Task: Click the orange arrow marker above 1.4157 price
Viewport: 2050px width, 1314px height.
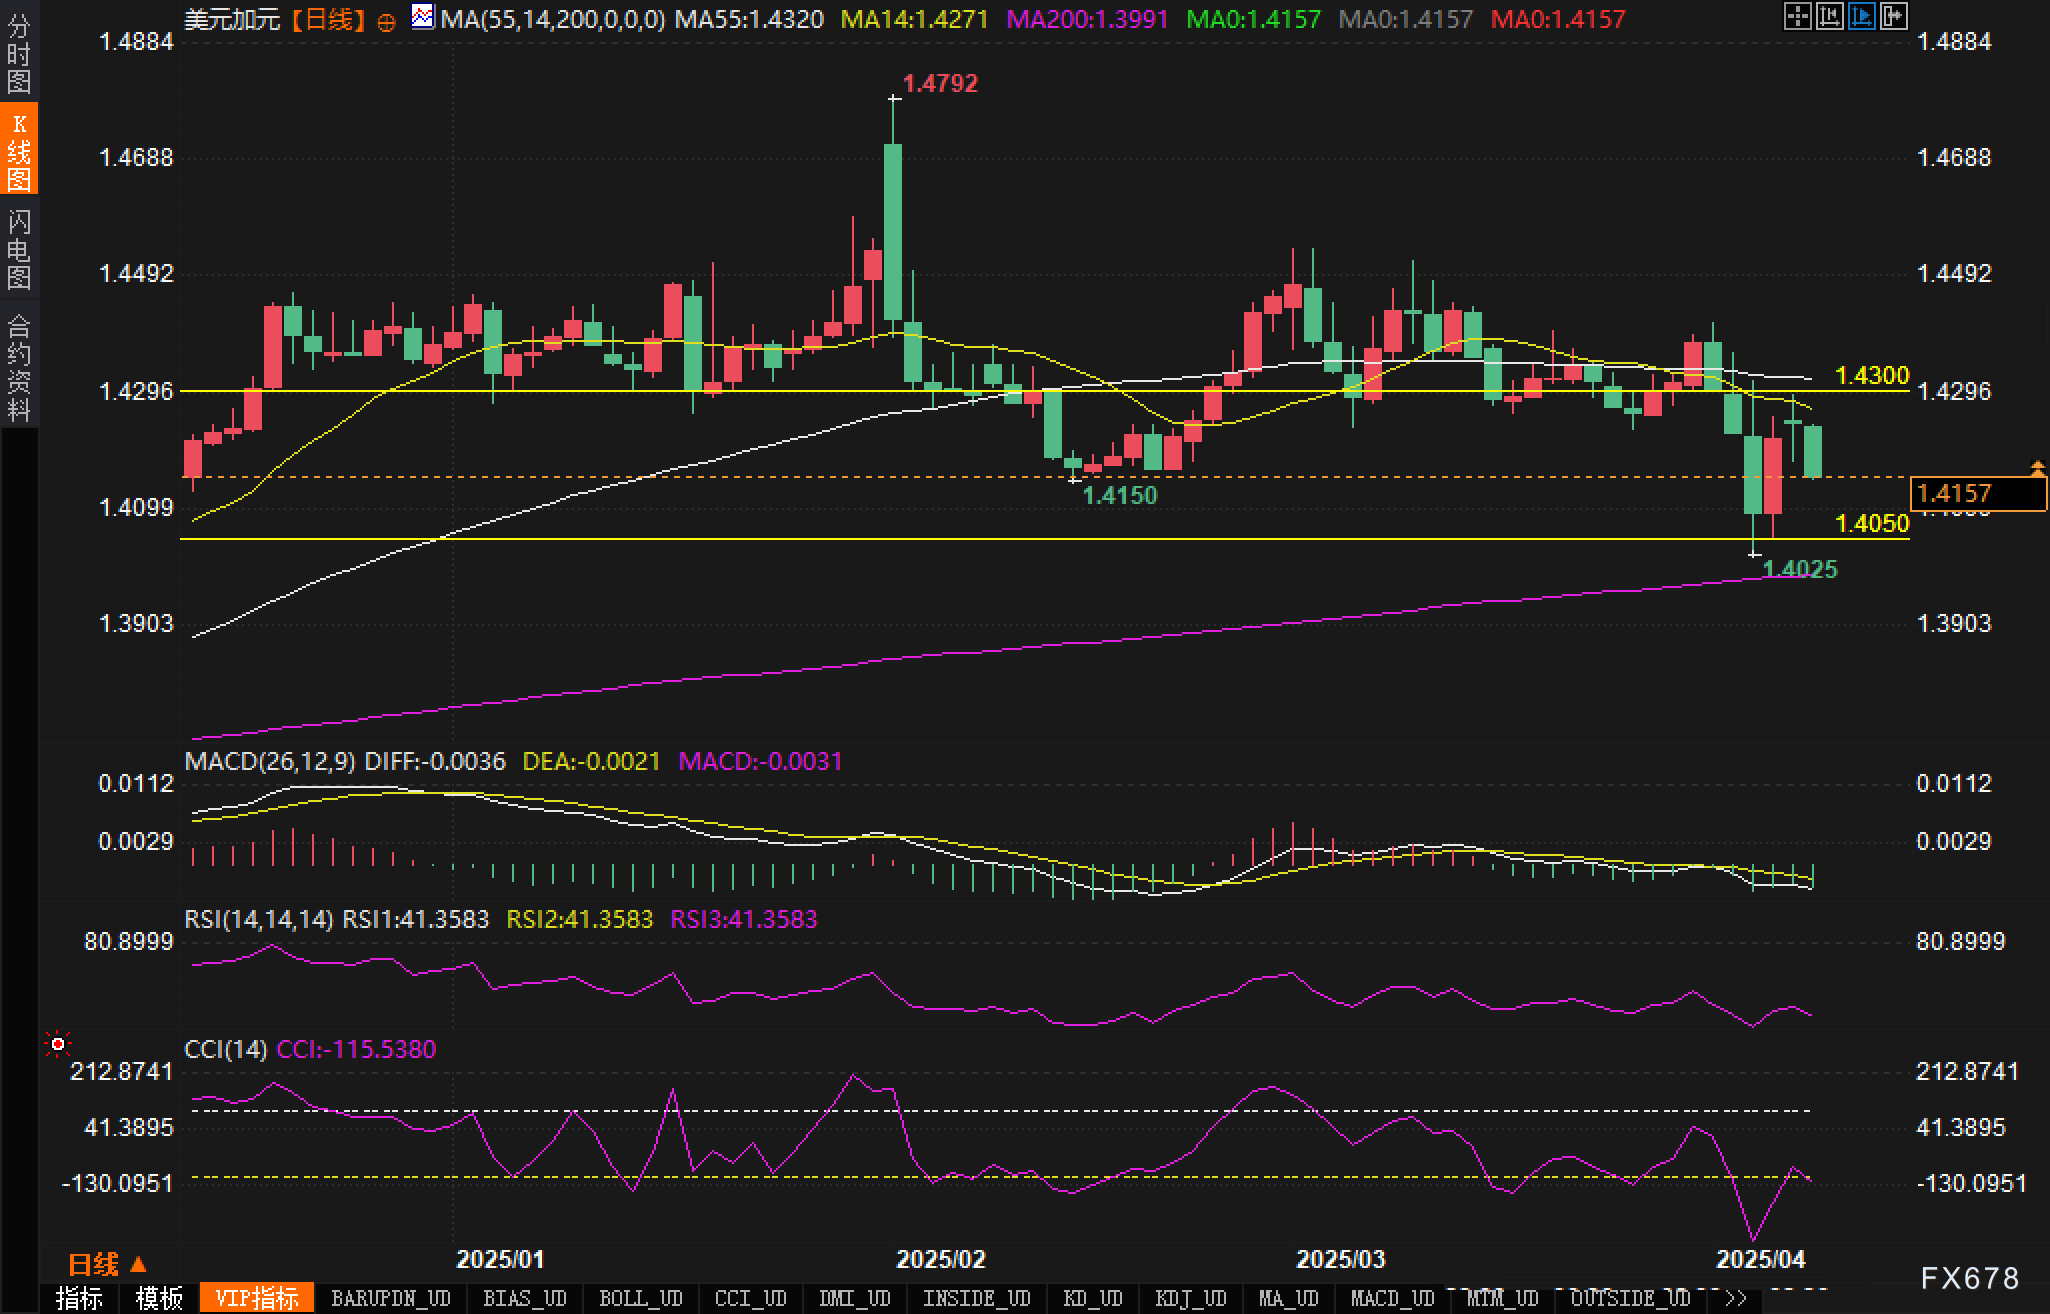Action: pyautogui.click(x=2037, y=467)
